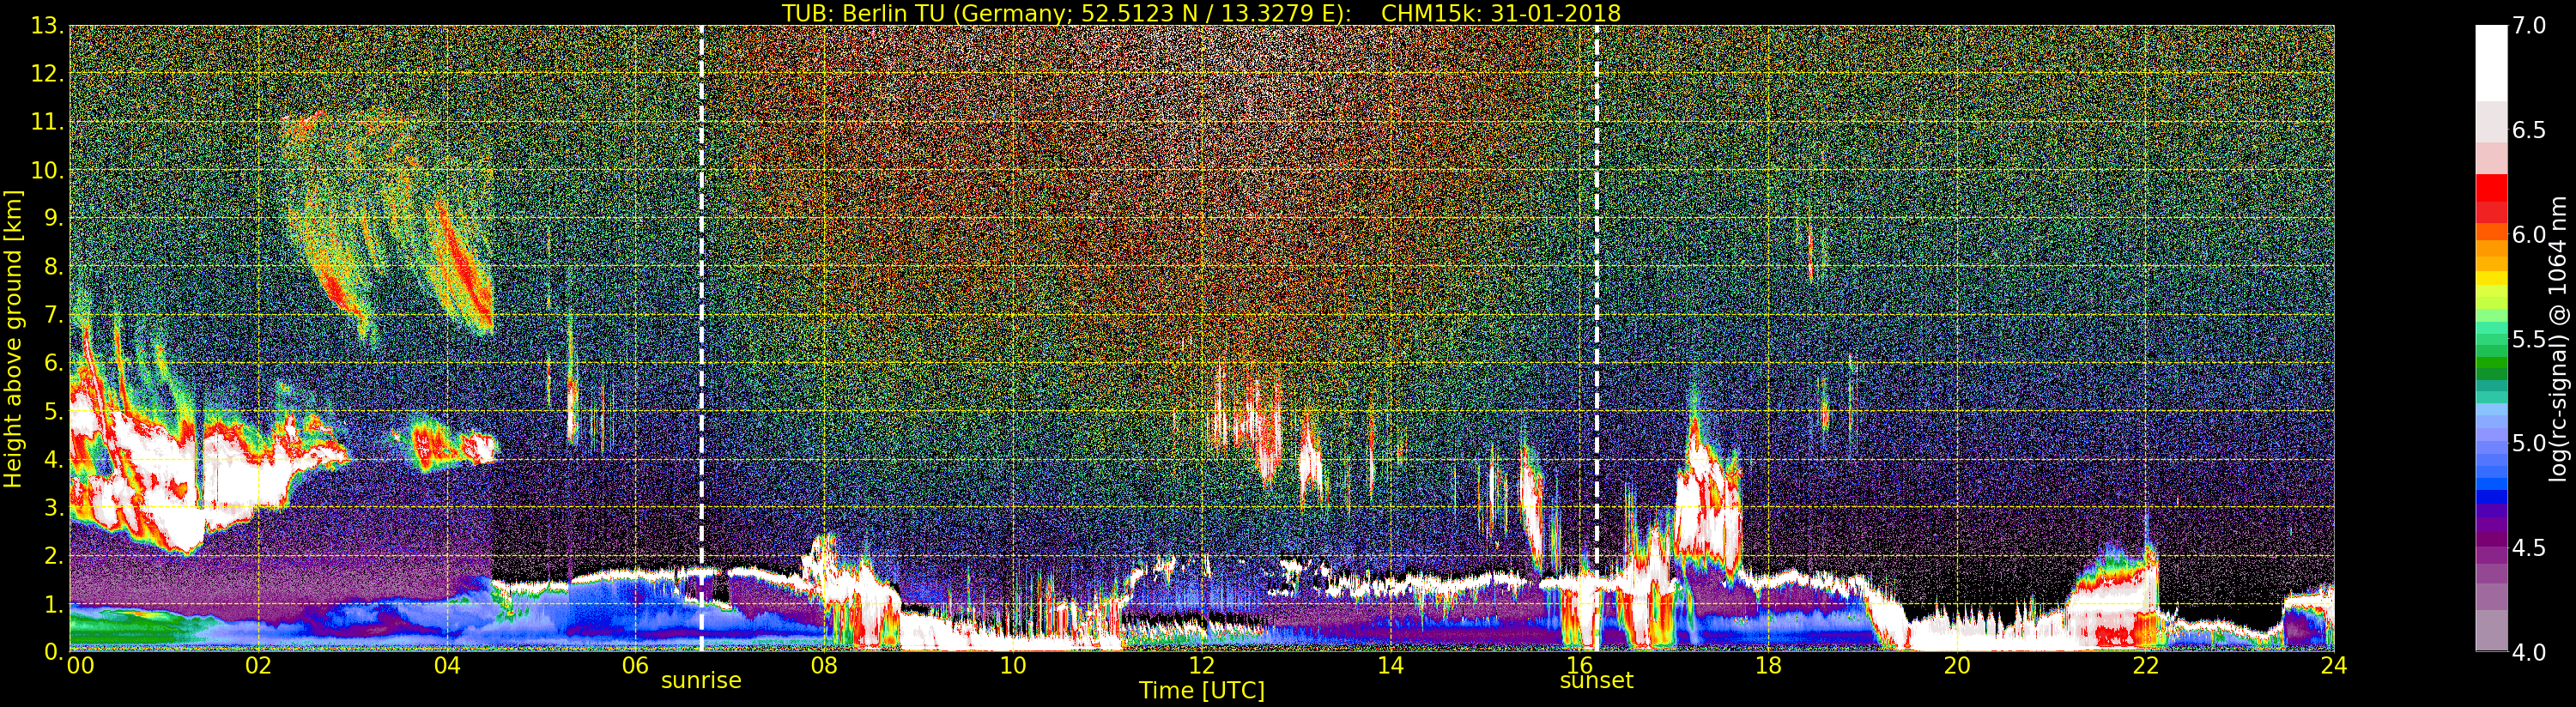The height and width of the screenshot is (707, 2576).
Task: Click the height axis tick label '4.'
Action: [54, 459]
